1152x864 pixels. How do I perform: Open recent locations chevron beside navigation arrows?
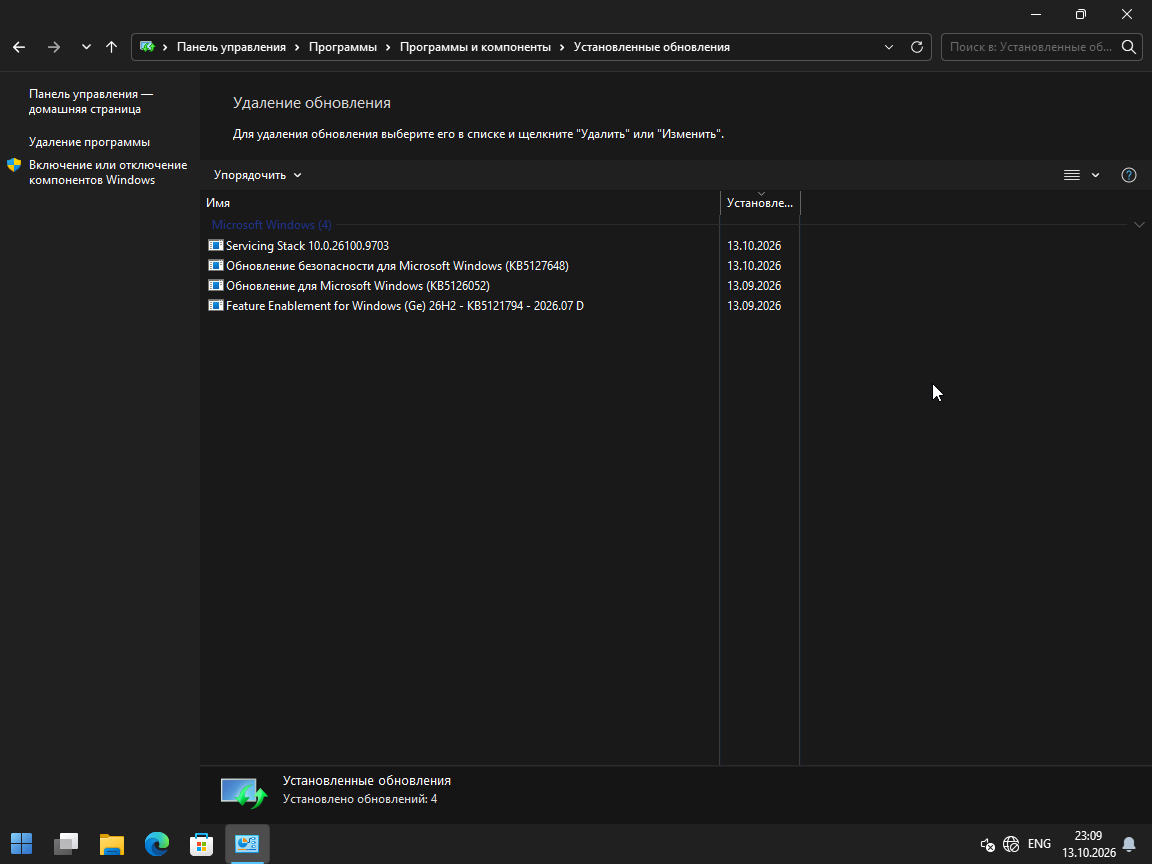pos(86,47)
